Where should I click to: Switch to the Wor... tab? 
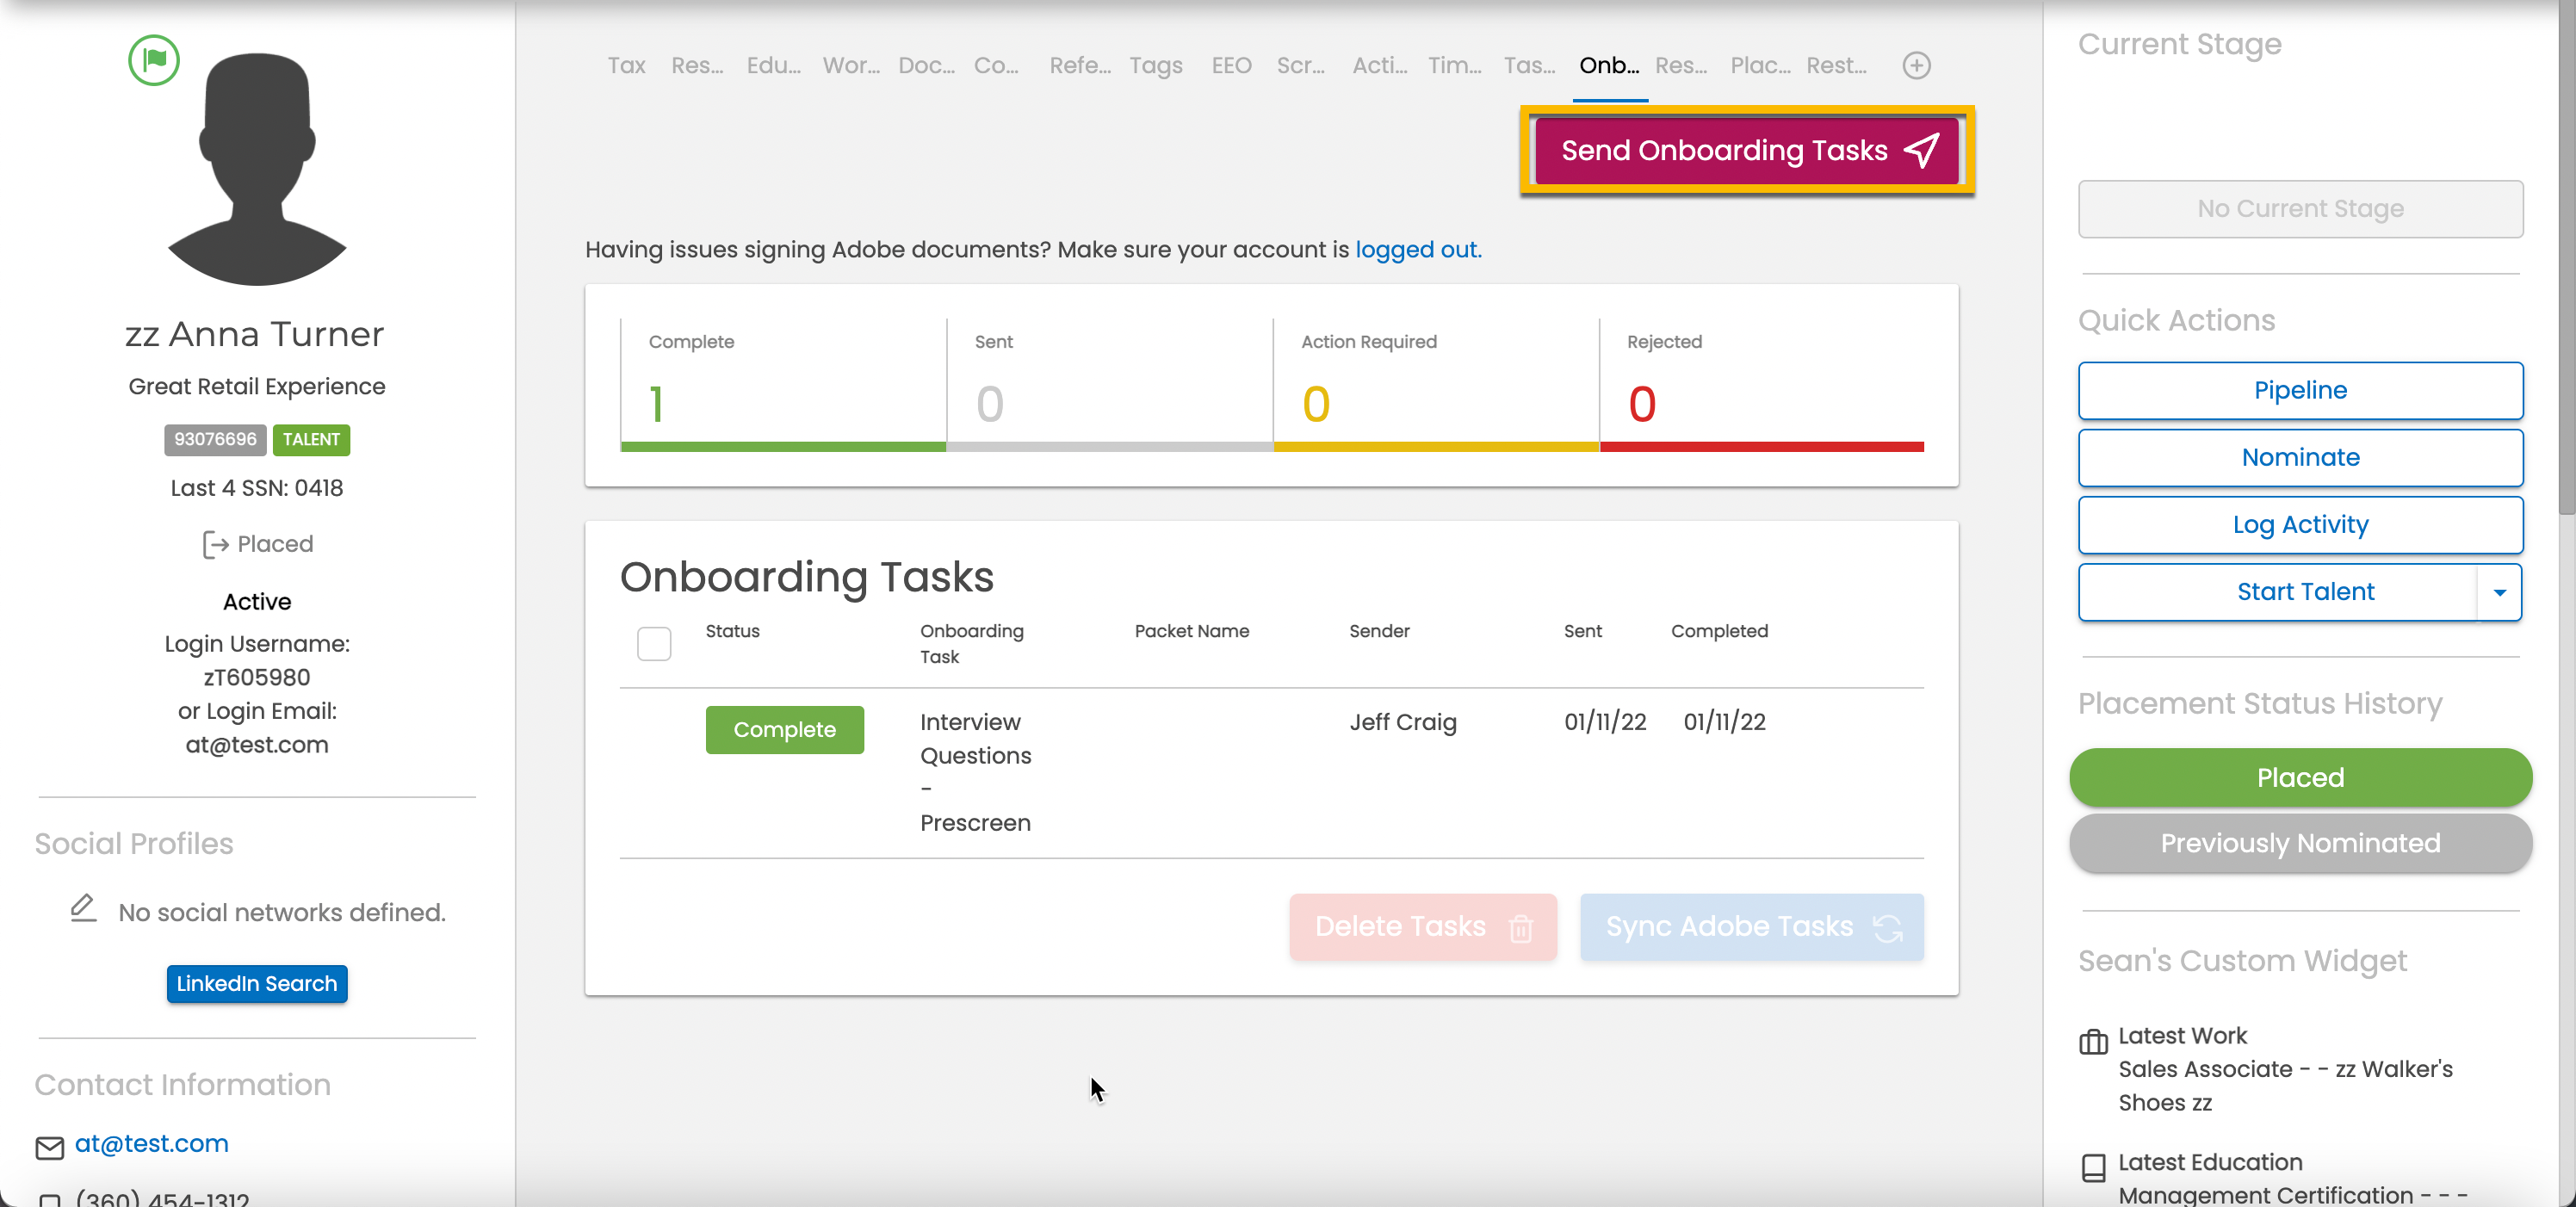[850, 66]
